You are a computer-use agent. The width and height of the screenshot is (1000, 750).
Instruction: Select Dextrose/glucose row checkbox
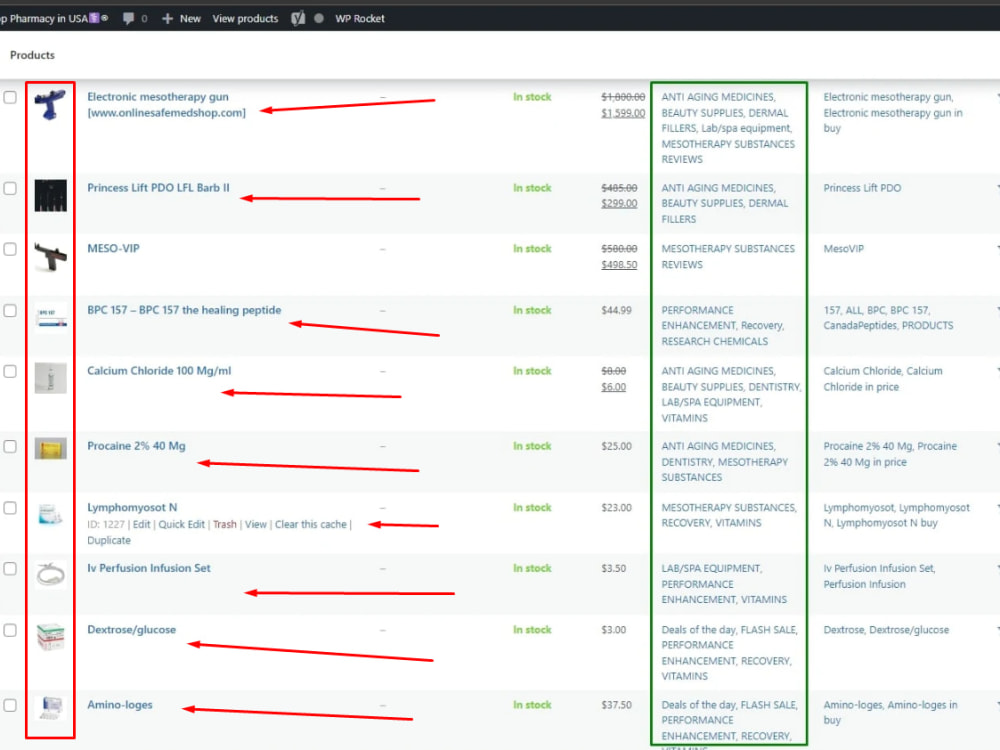(x=10, y=630)
